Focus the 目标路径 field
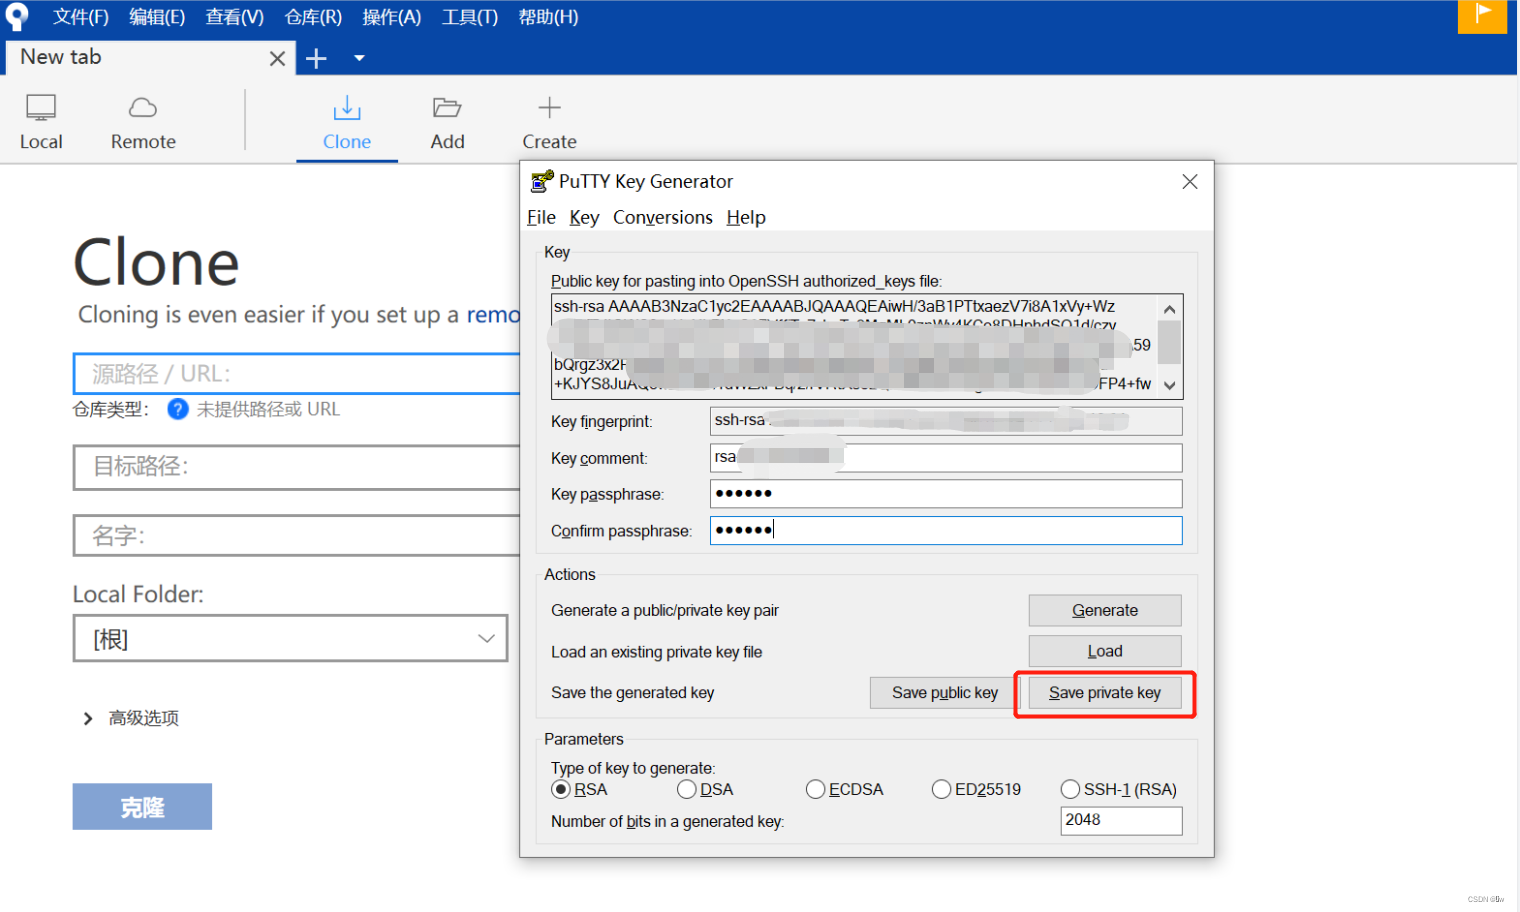 [x=297, y=467]
